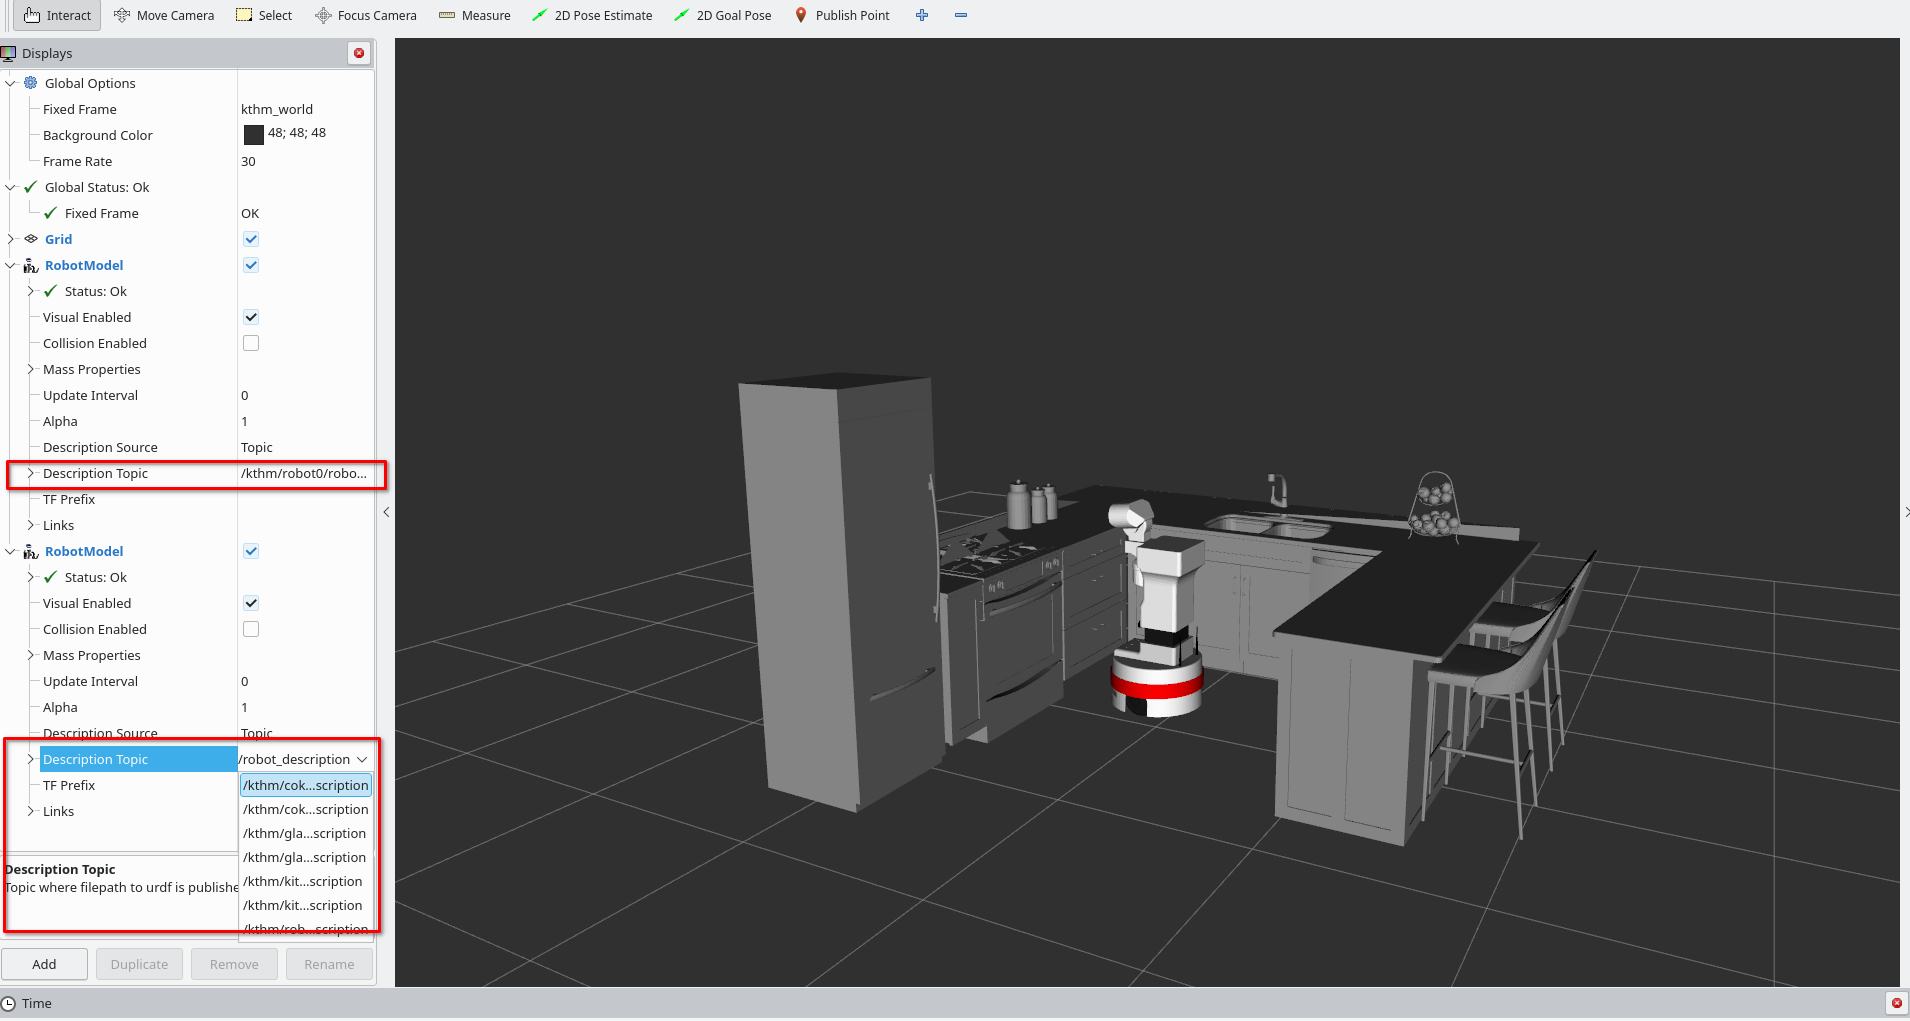This screenshot has height=1021, width=1910.
Task: Close the Displays panel
Action: click(x=359, y=53)
